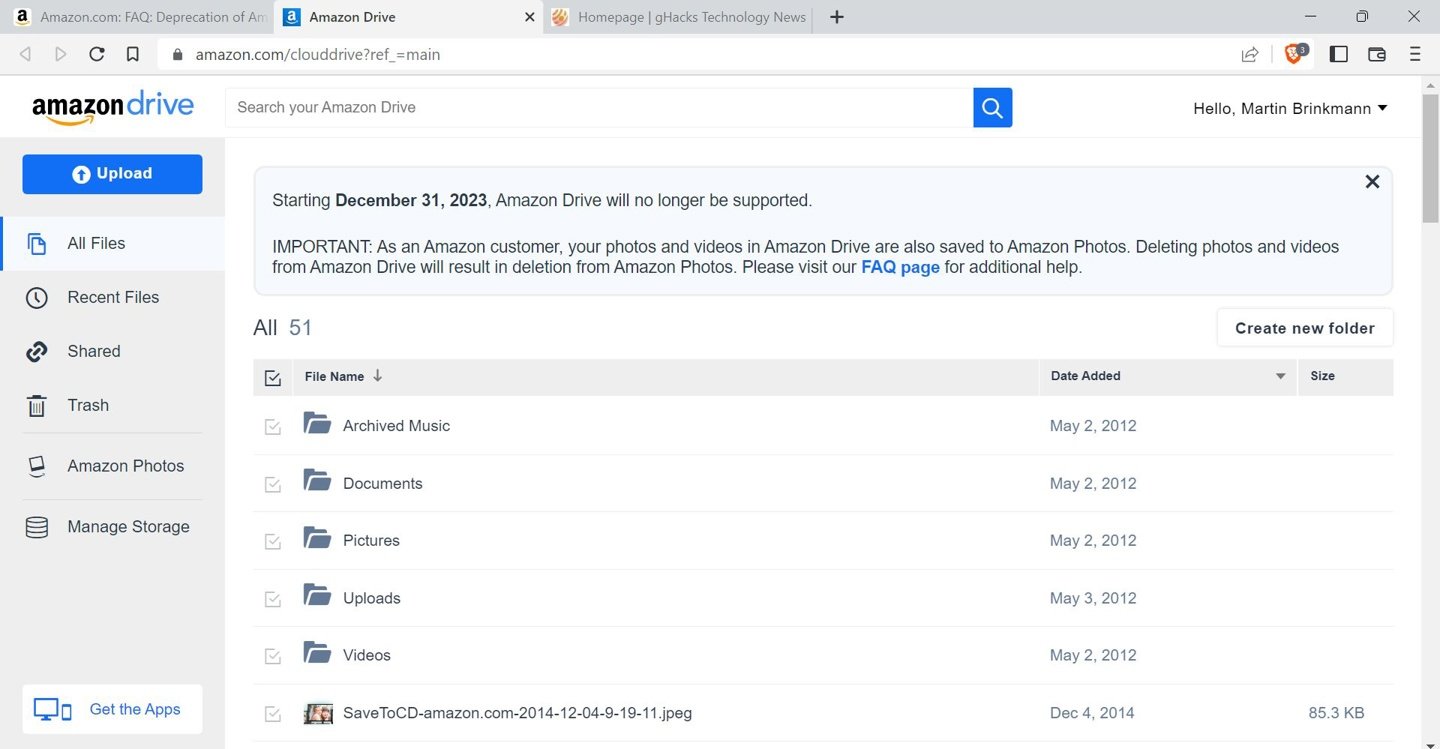Check the select-all box in the header row
Viewport: 1440px width, 749px height.
(x=272, y=377)
